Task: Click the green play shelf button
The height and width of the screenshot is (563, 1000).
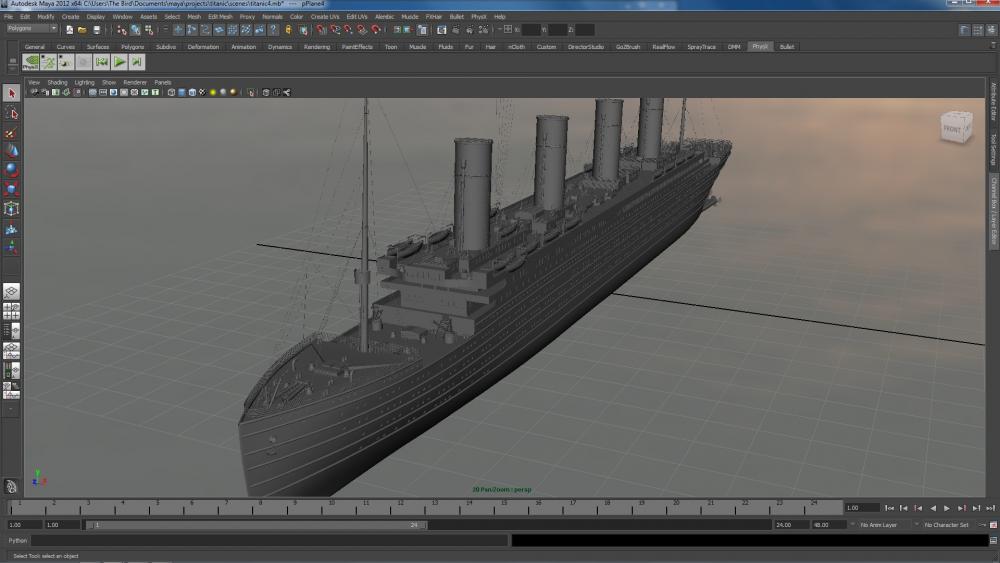Action: pos(119,62)
